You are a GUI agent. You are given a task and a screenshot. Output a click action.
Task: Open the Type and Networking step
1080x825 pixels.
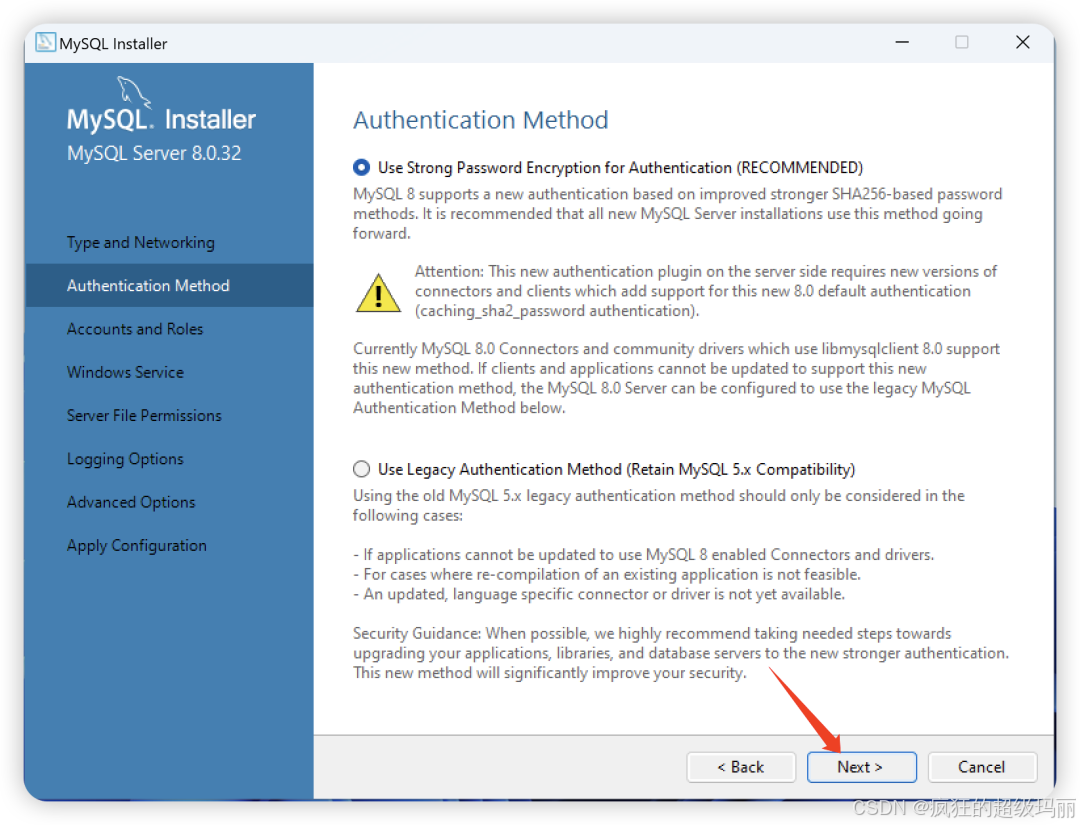(141, 242)
